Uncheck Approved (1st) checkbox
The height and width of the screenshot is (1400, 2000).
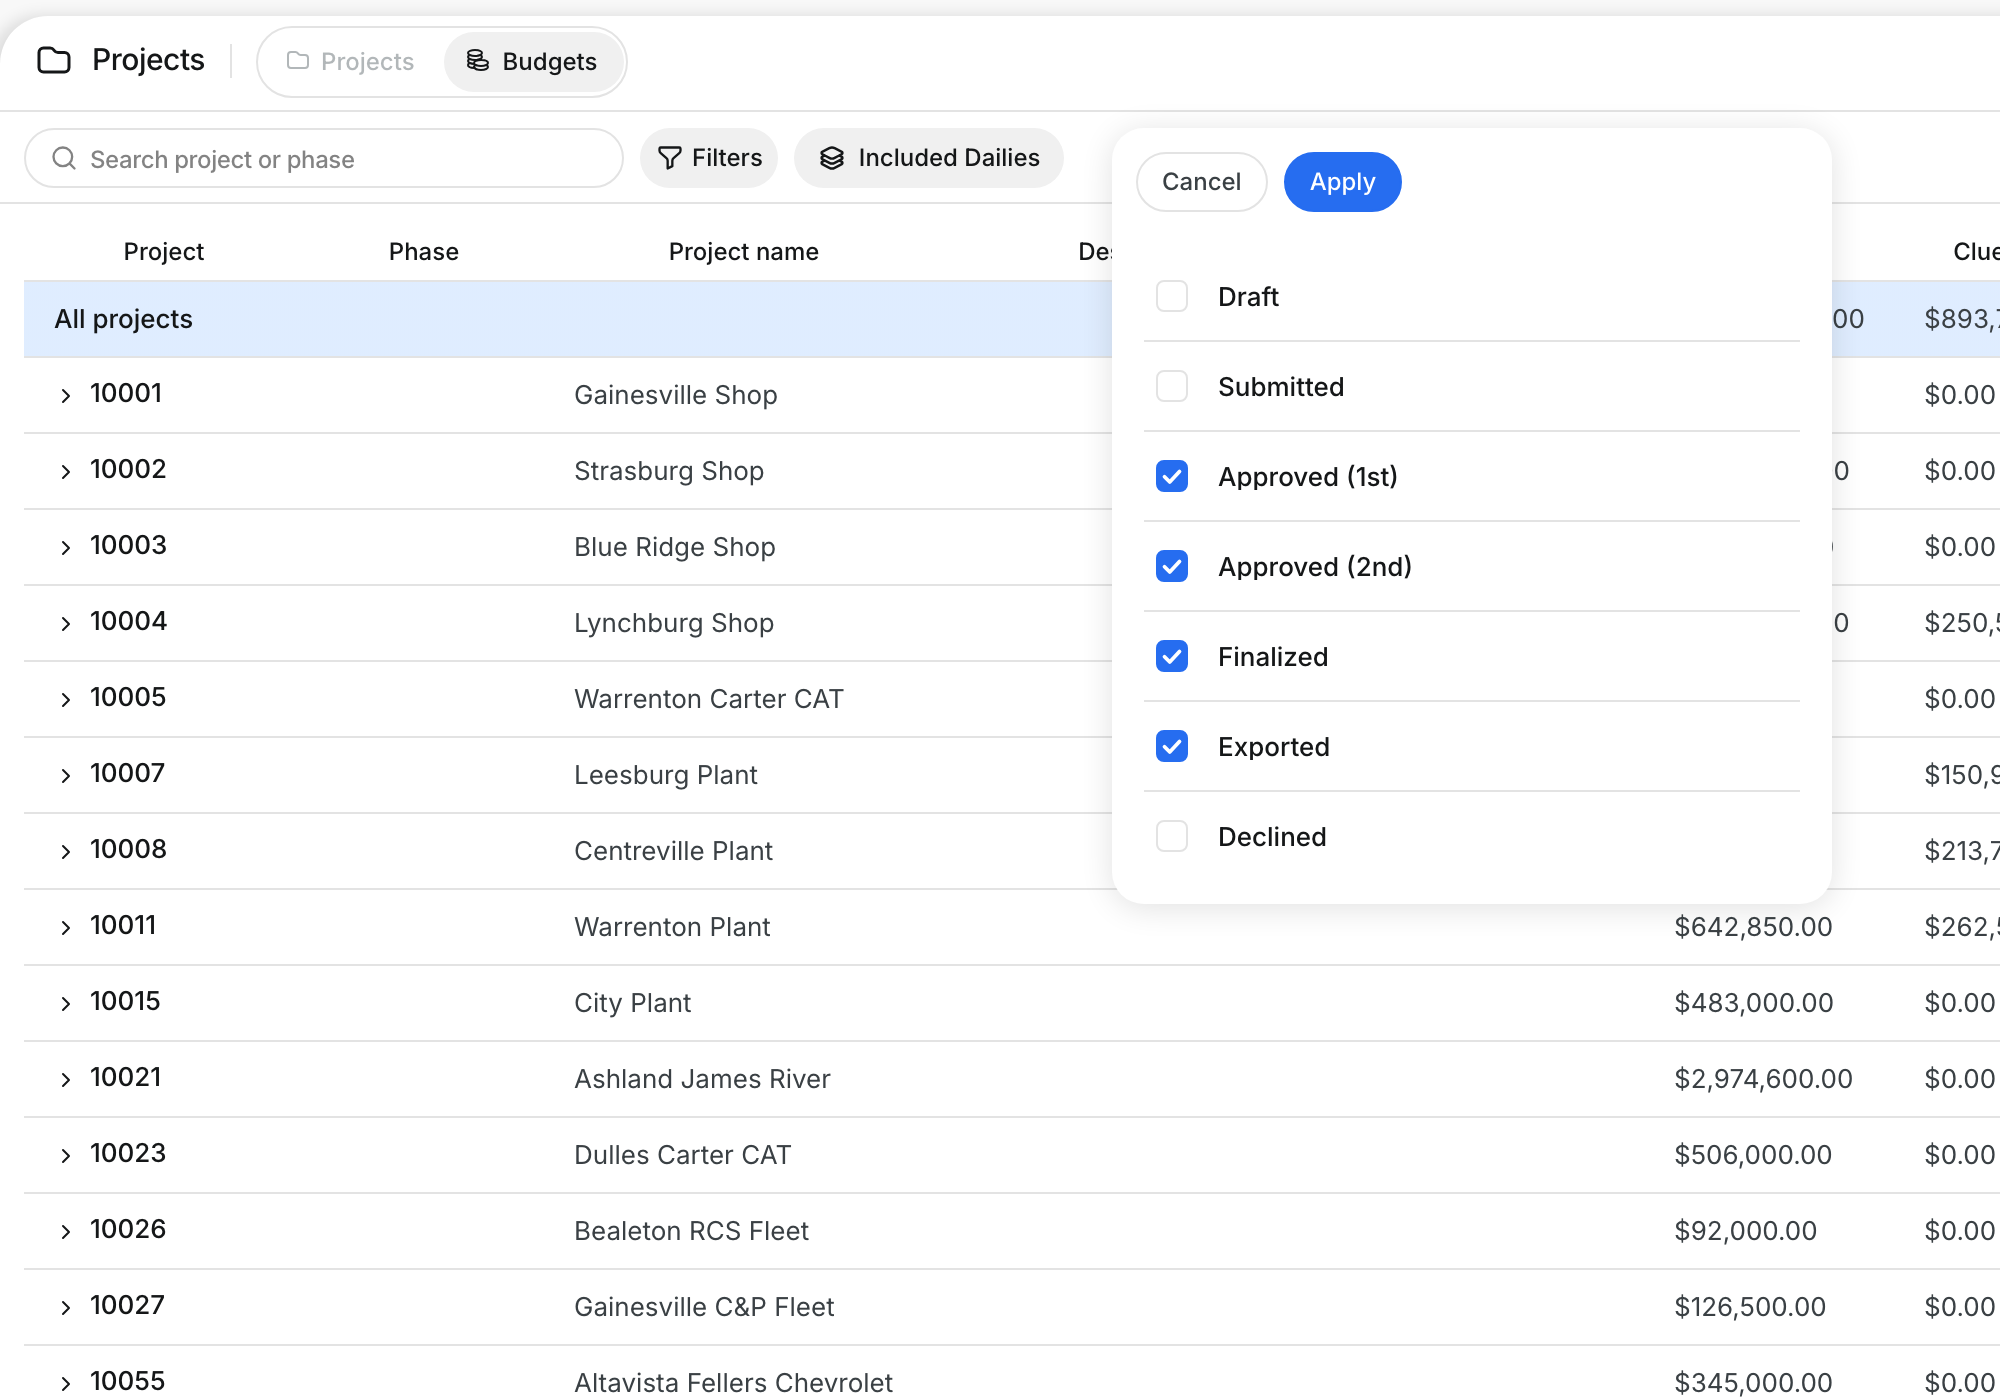click(x=1172, y=477)
